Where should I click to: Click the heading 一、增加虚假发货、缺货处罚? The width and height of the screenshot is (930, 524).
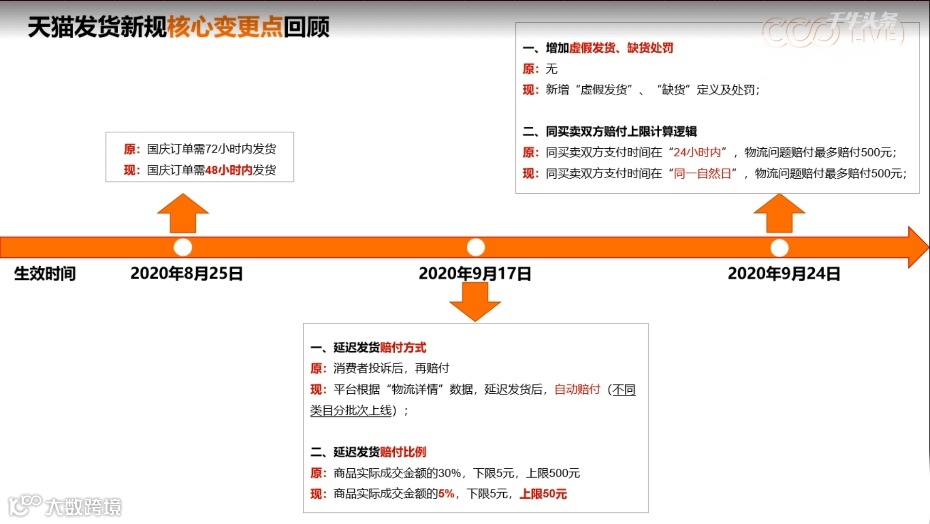click(x=598, y=48)
